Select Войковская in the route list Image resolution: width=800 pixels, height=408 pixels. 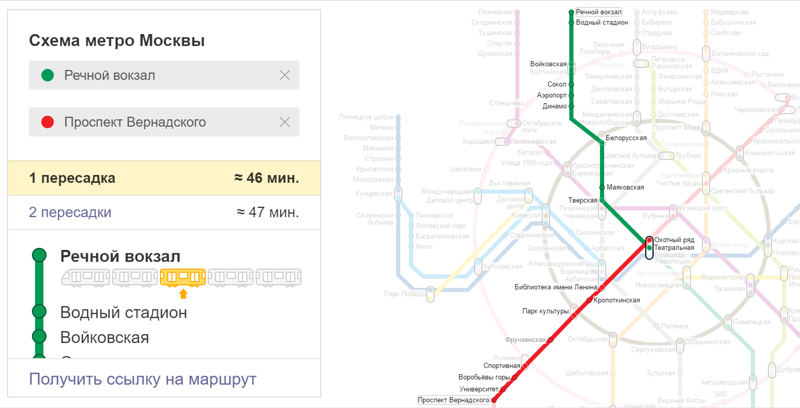[x=105, y=338]
